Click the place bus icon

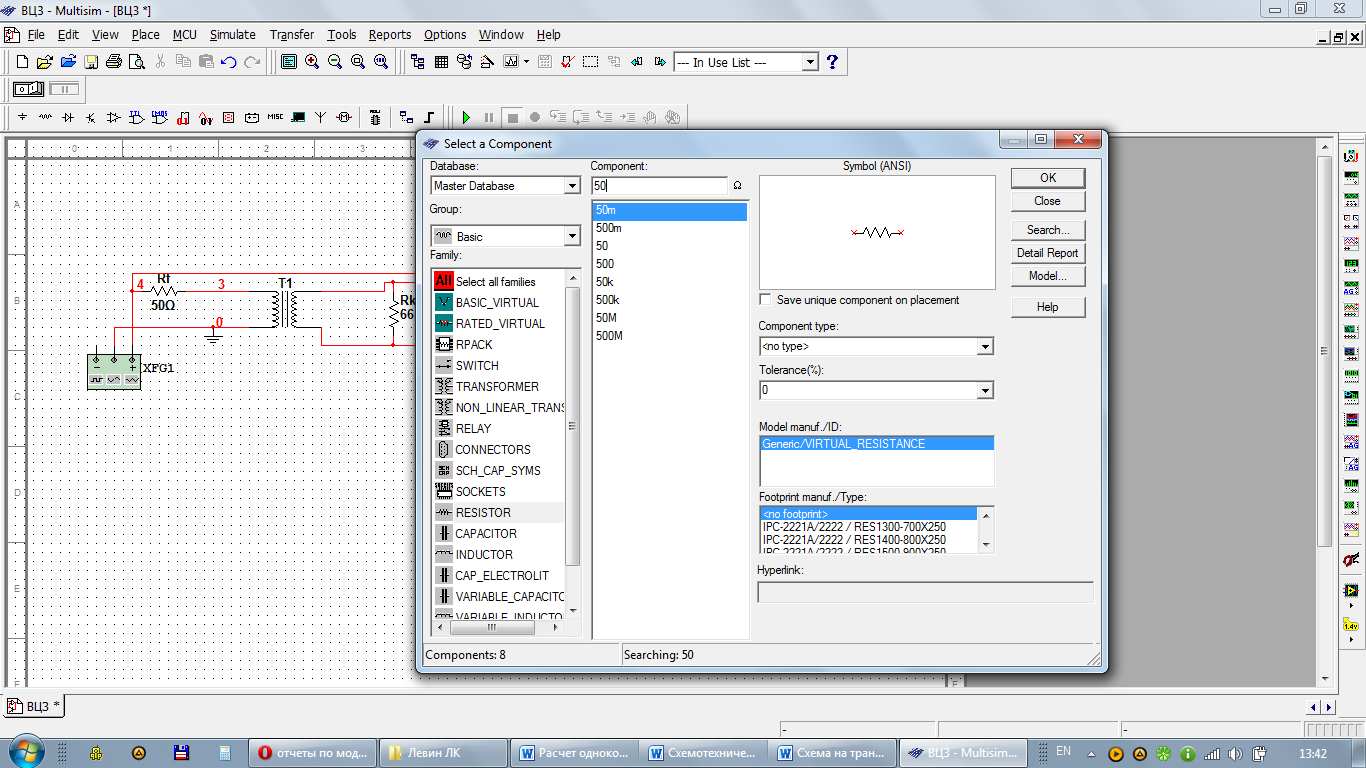coord(429,117)
